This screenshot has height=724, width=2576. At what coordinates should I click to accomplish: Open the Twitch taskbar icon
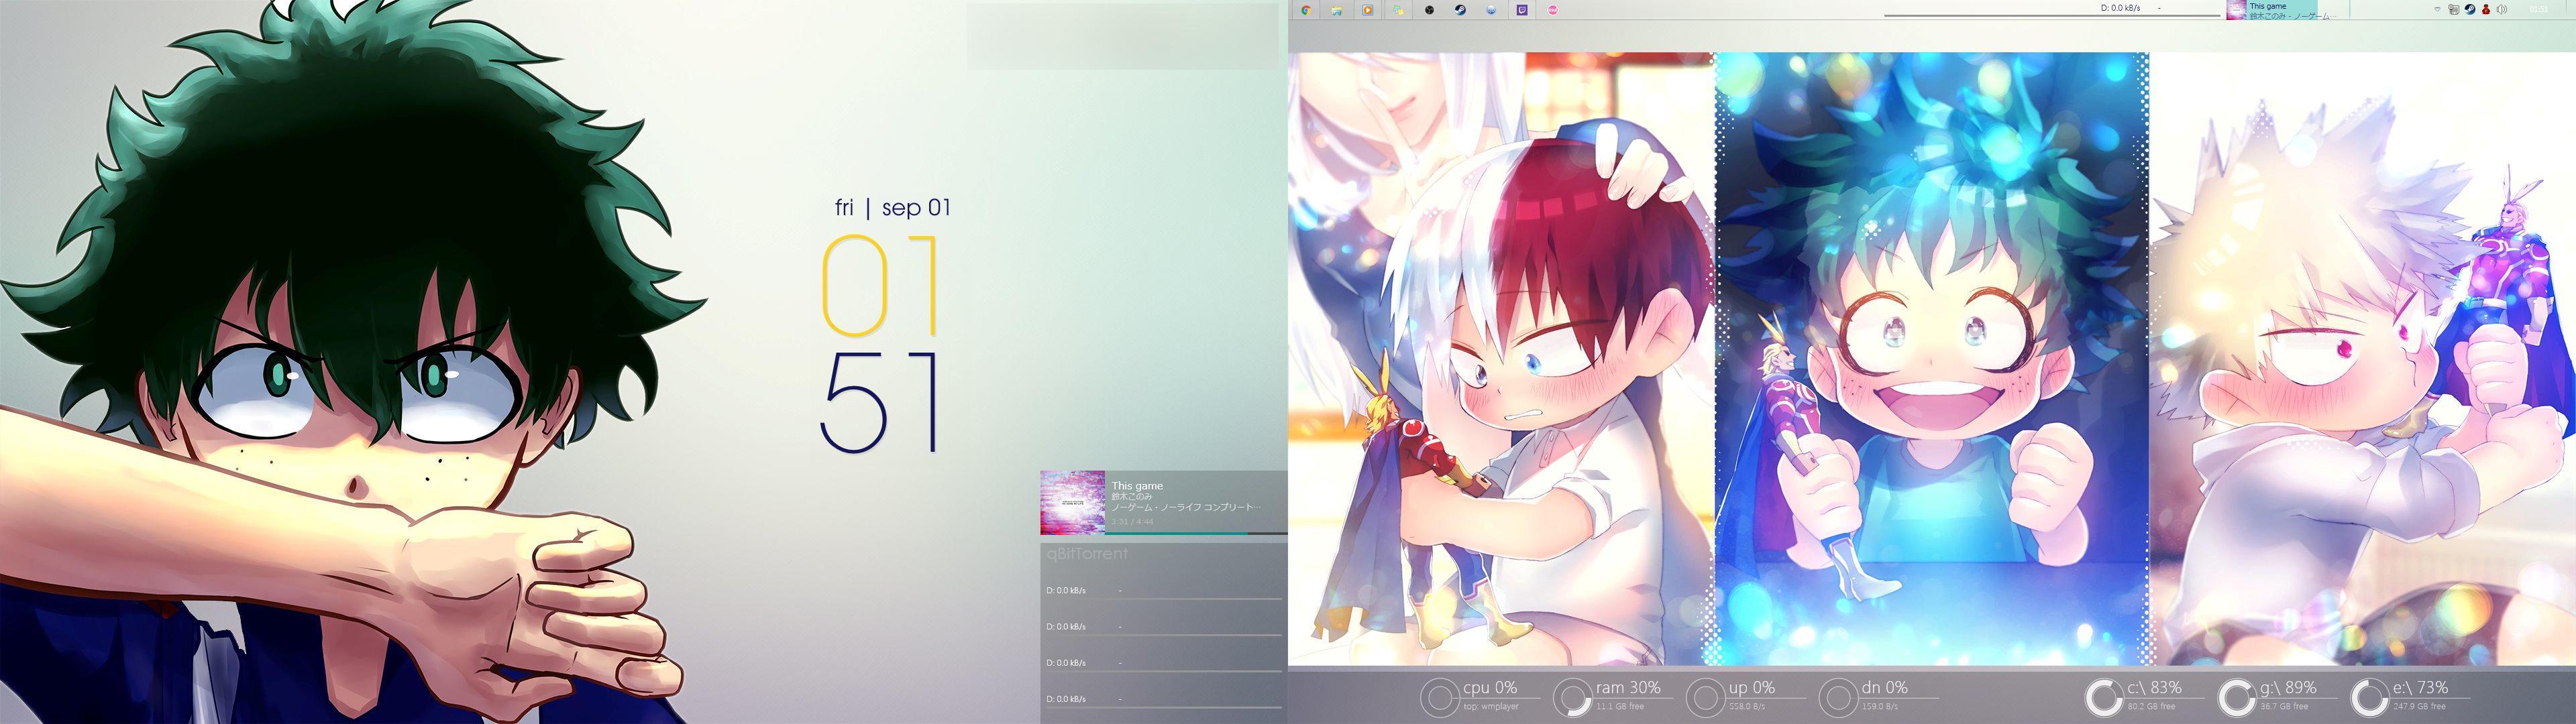(x=1522, y=10)
